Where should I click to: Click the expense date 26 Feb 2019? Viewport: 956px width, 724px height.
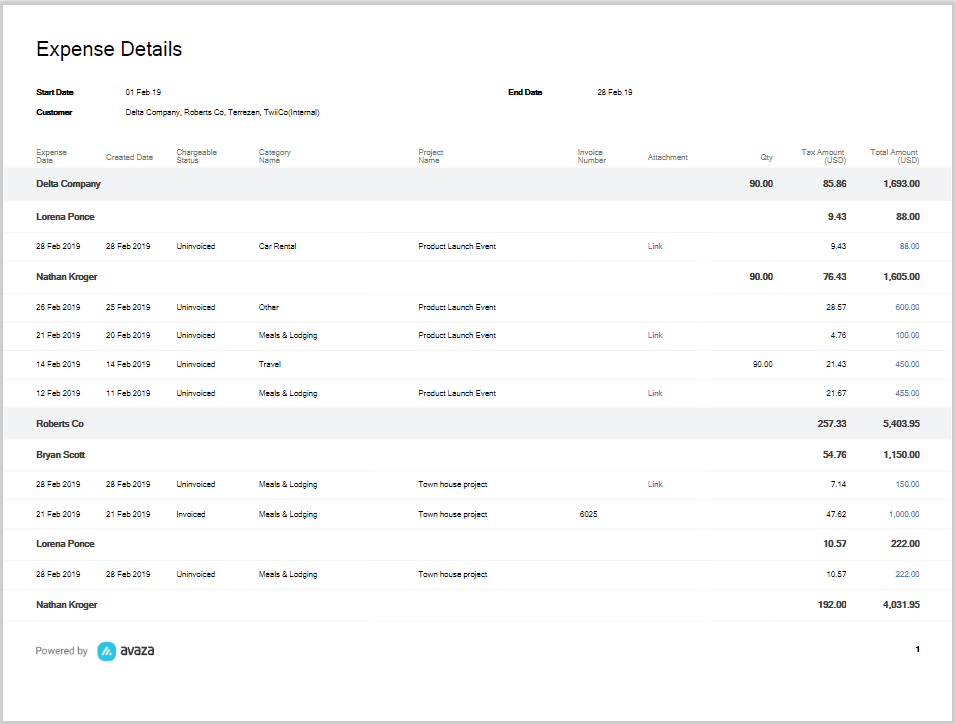pos(58,307)
